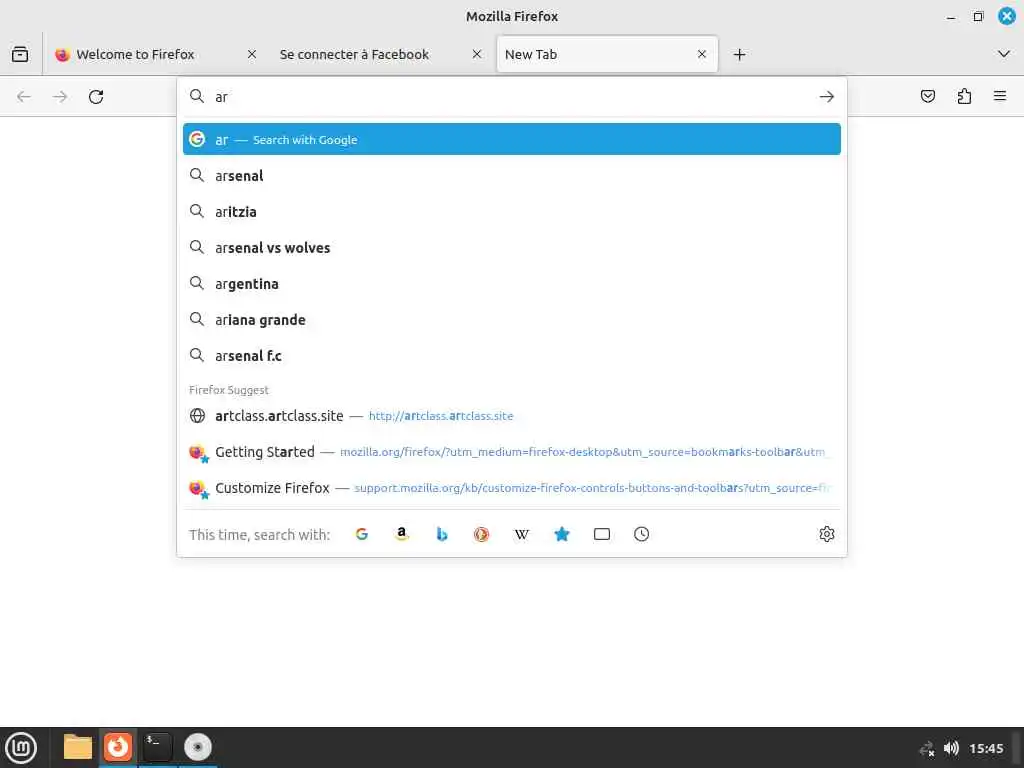
Task: Click the 15:45 clock in taskbar
Action: pyautogui.click(x=986, y=748)
